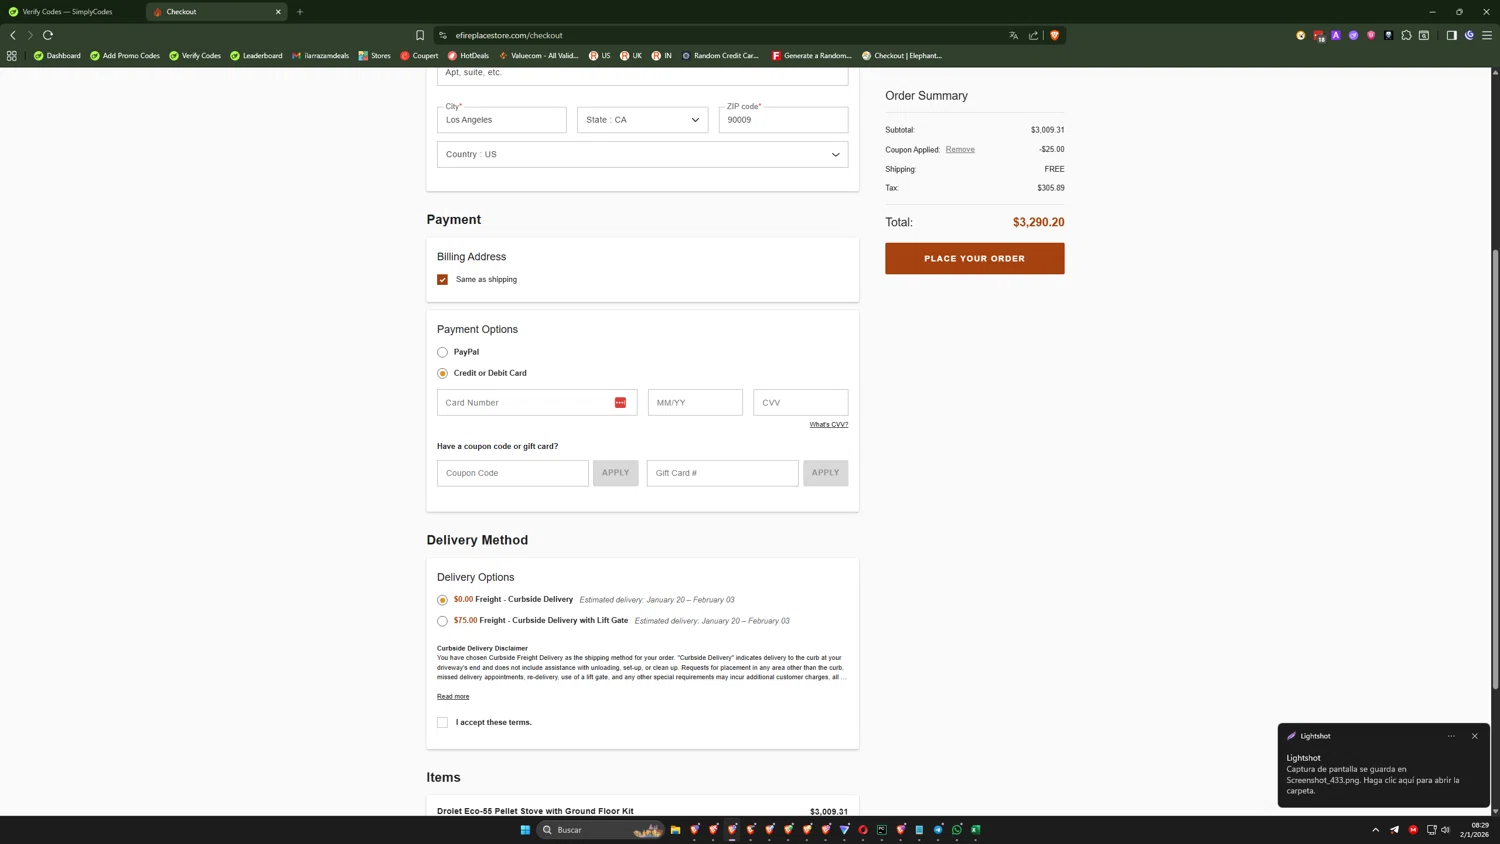Bookmark this page with the bookmark icon
The image size is (1500, 844).
coord(420,35)
